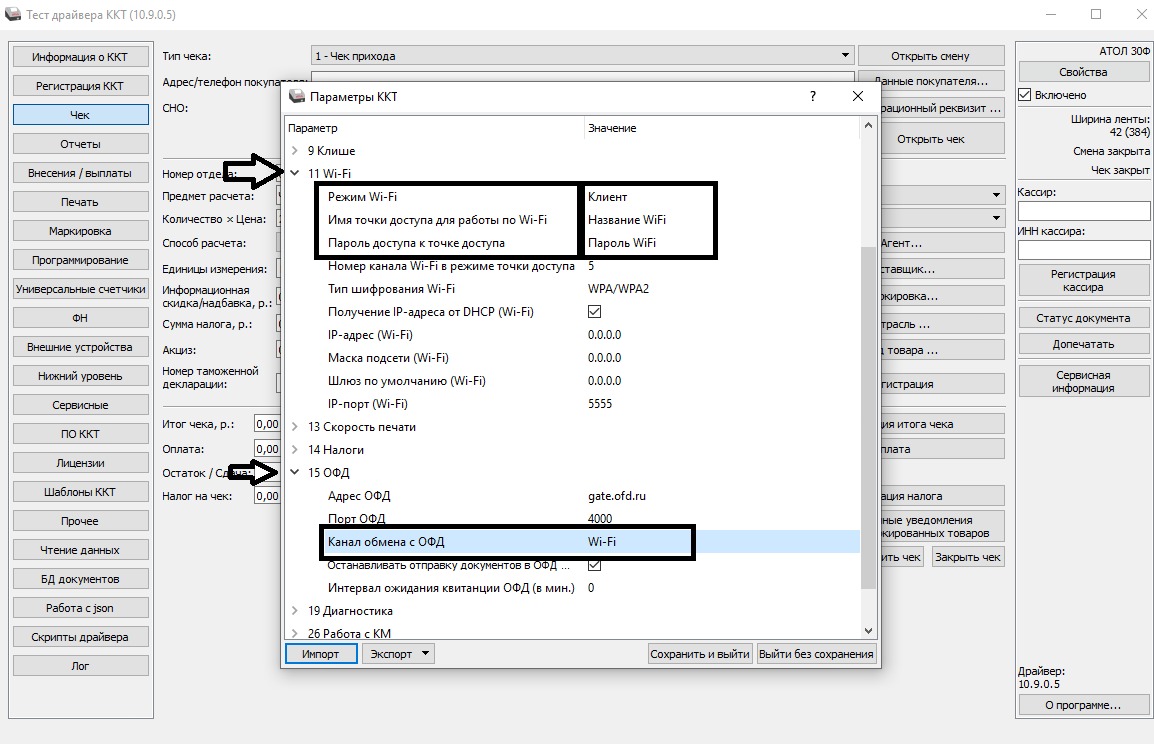Image resolution: width=1154 pixels, height=744 pixels.
Task: Expand the 9 Клише tree node
Action: coord(295,151)
